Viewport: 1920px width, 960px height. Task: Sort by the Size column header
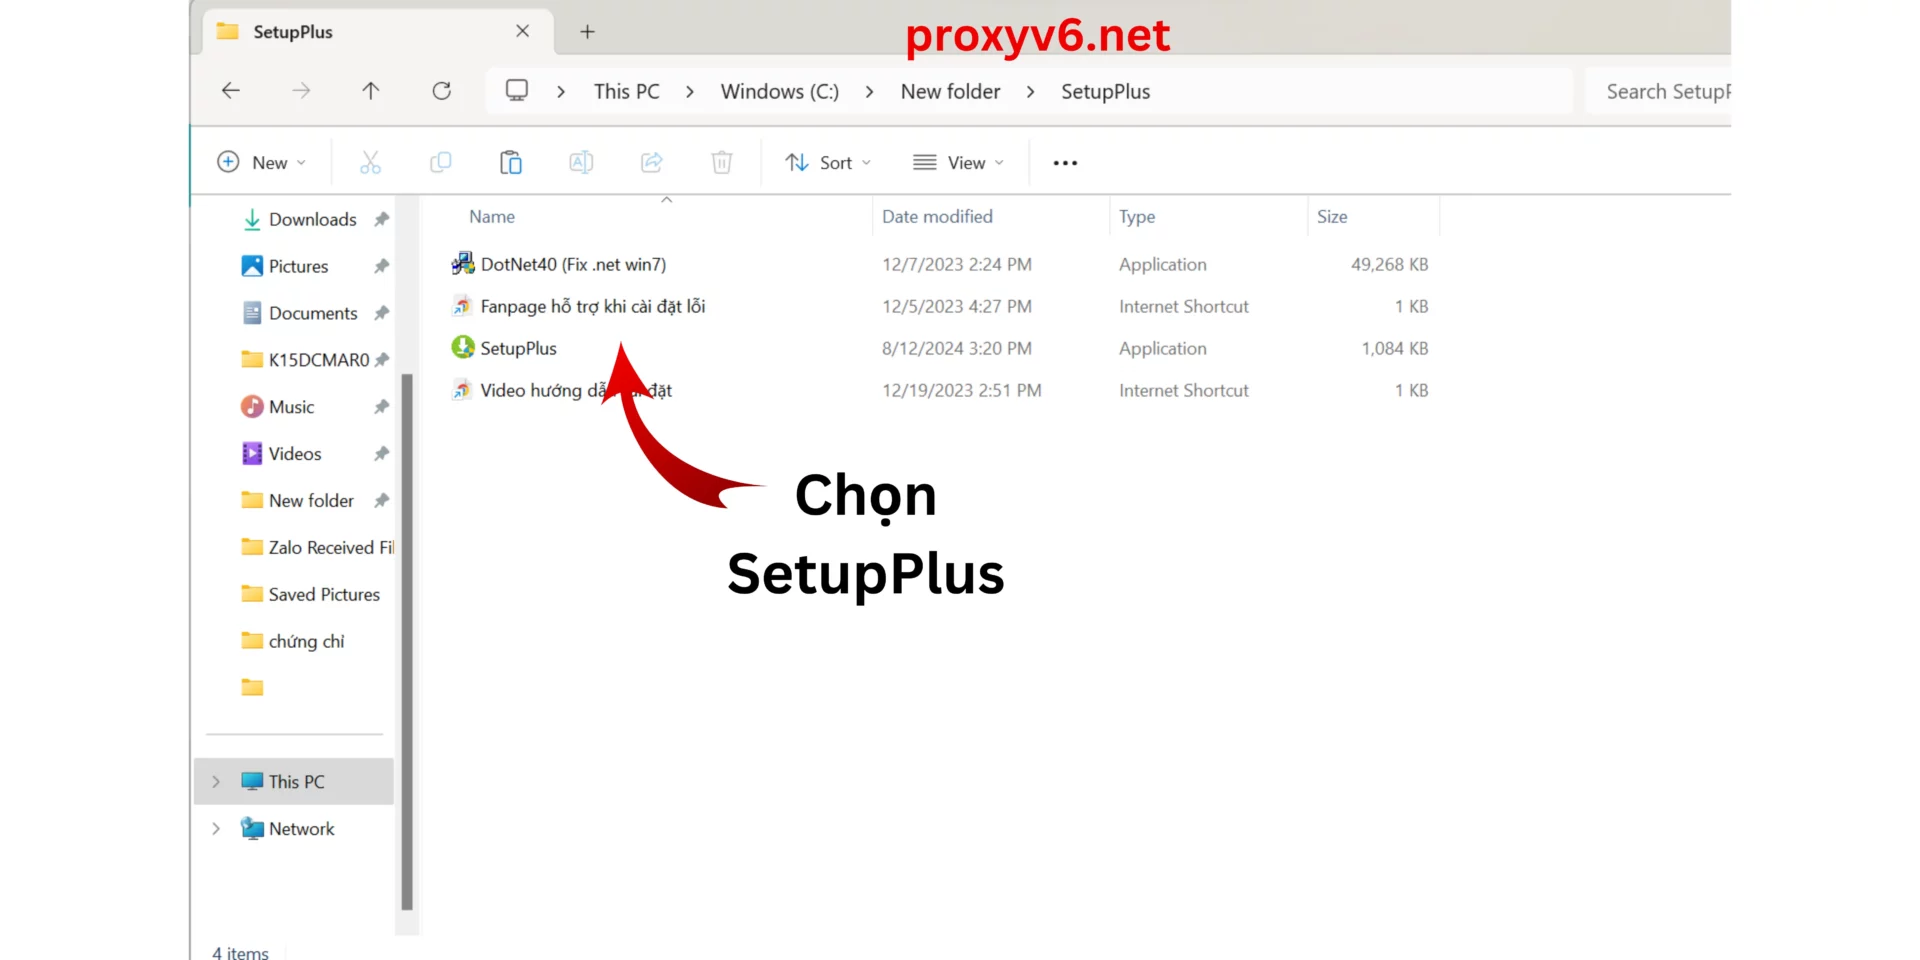[x=1332, y=216]
